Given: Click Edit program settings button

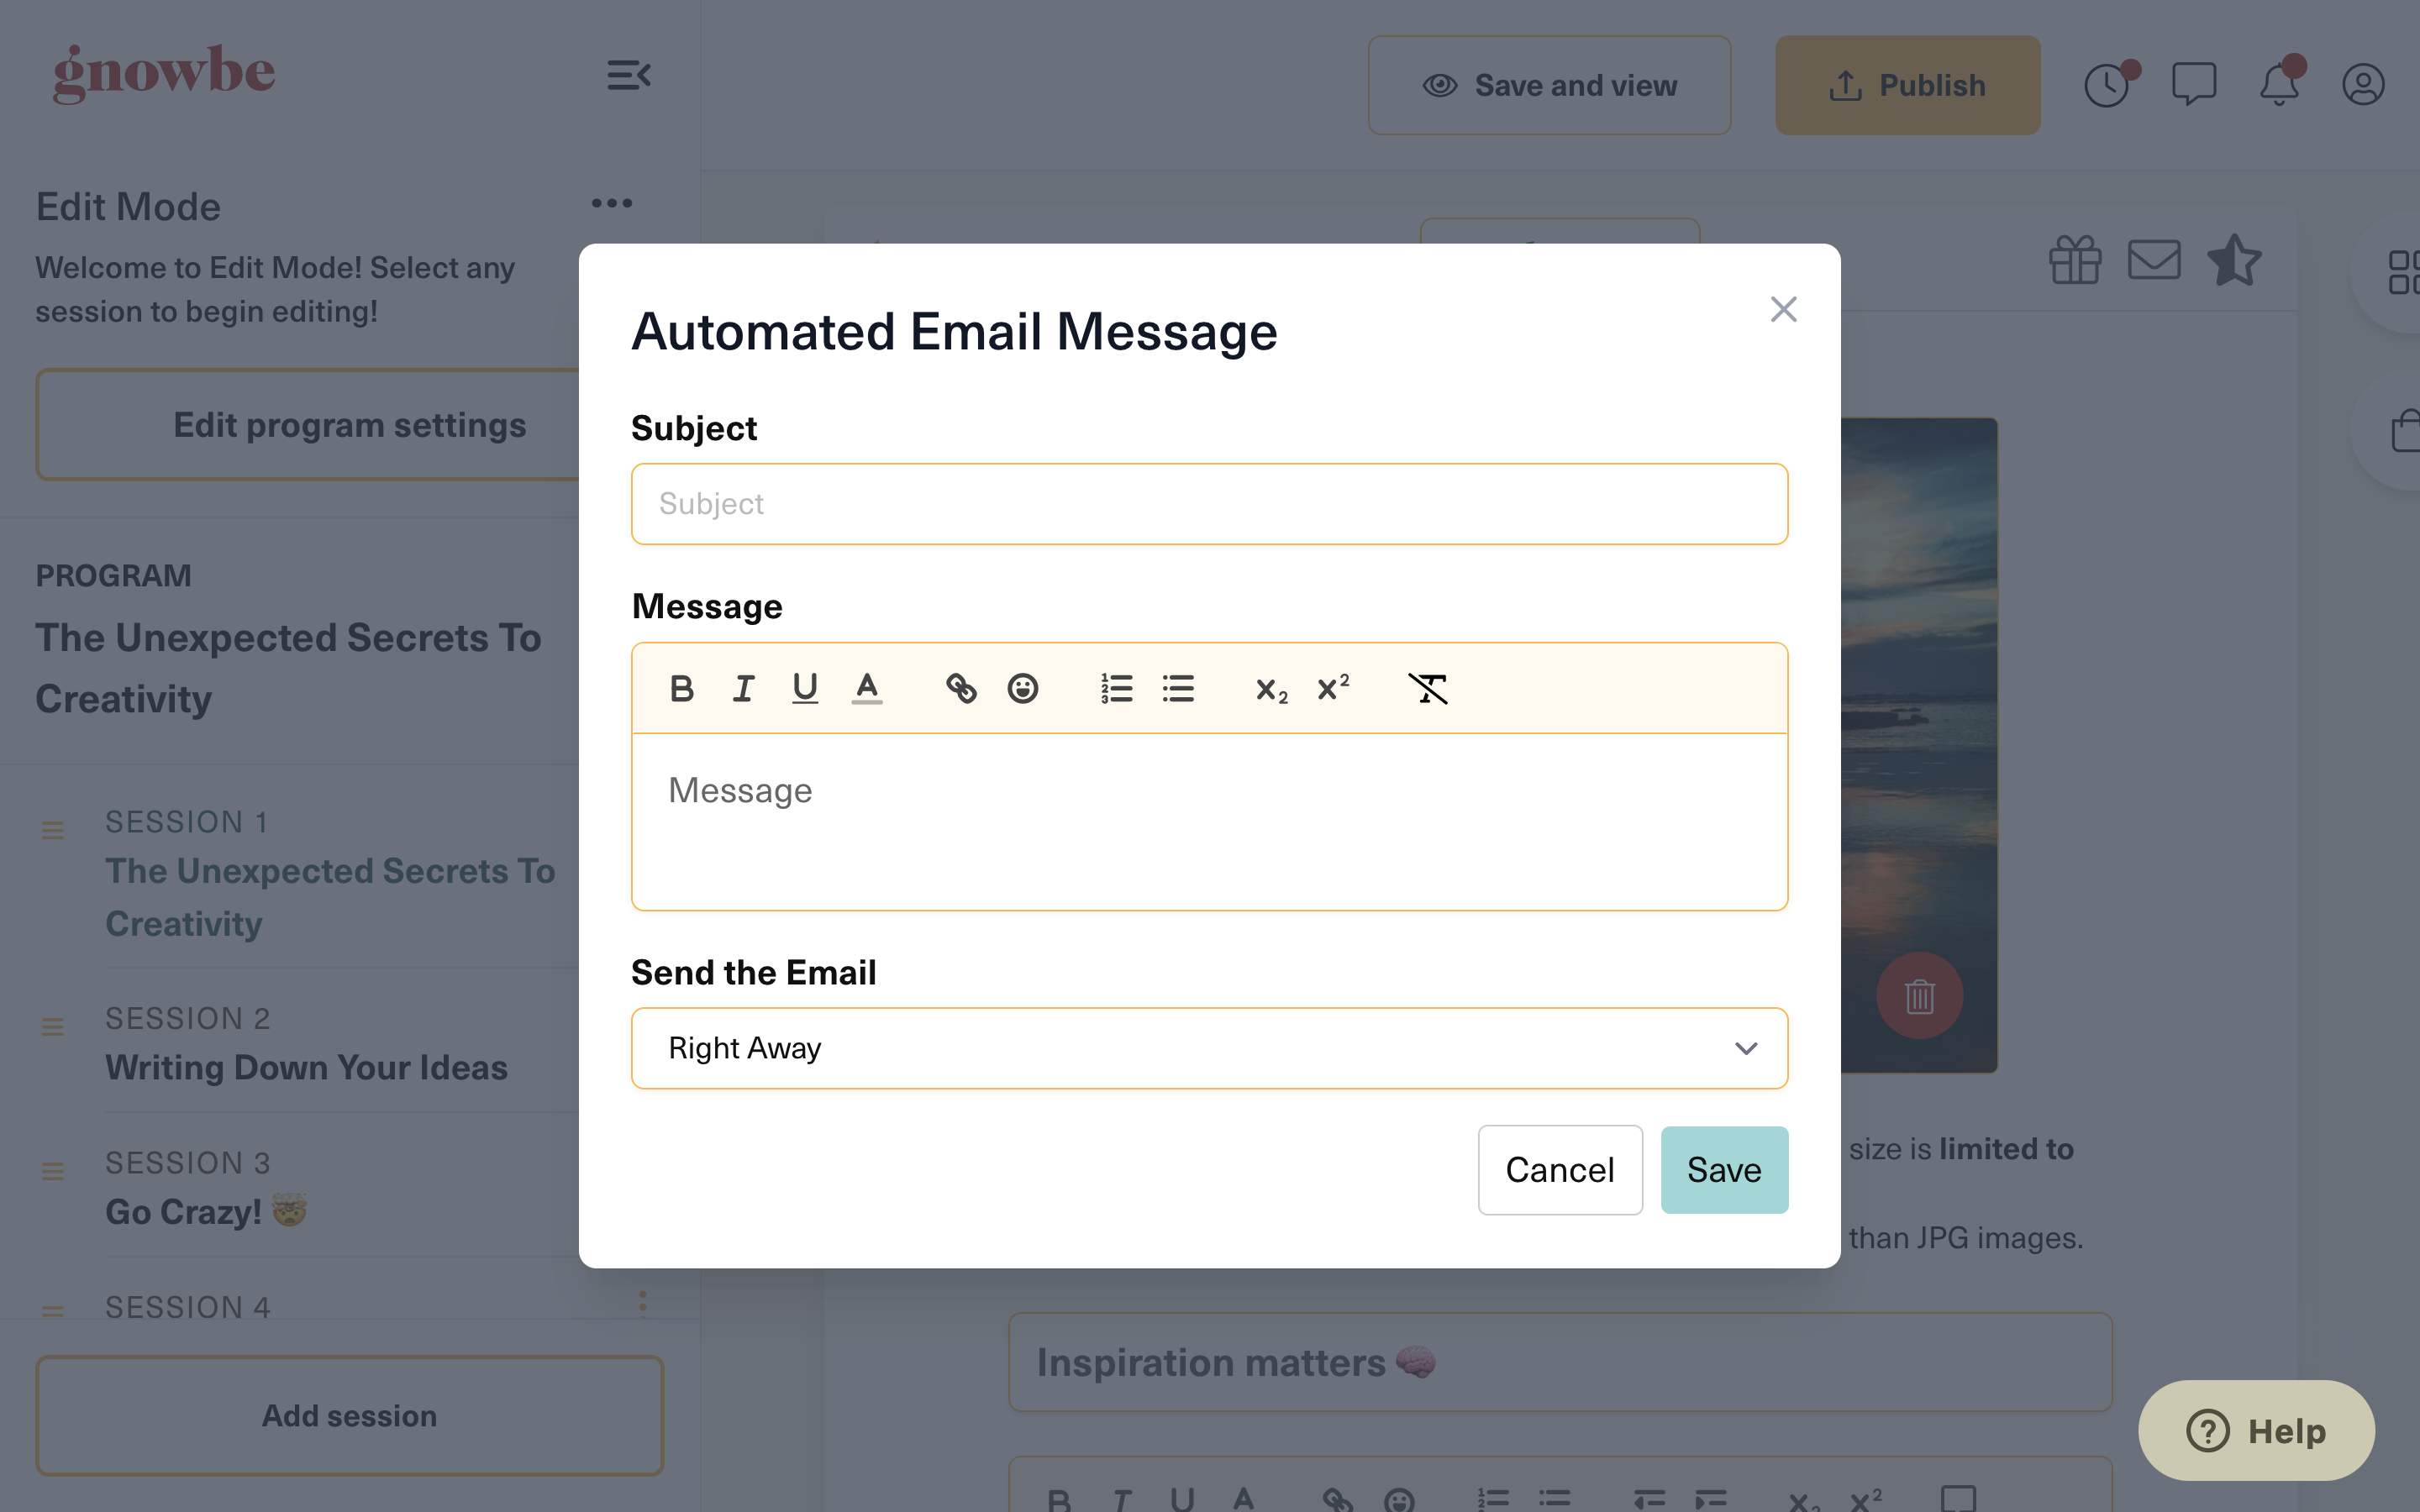Looking at the screenshot, I should tap(349, 425).
